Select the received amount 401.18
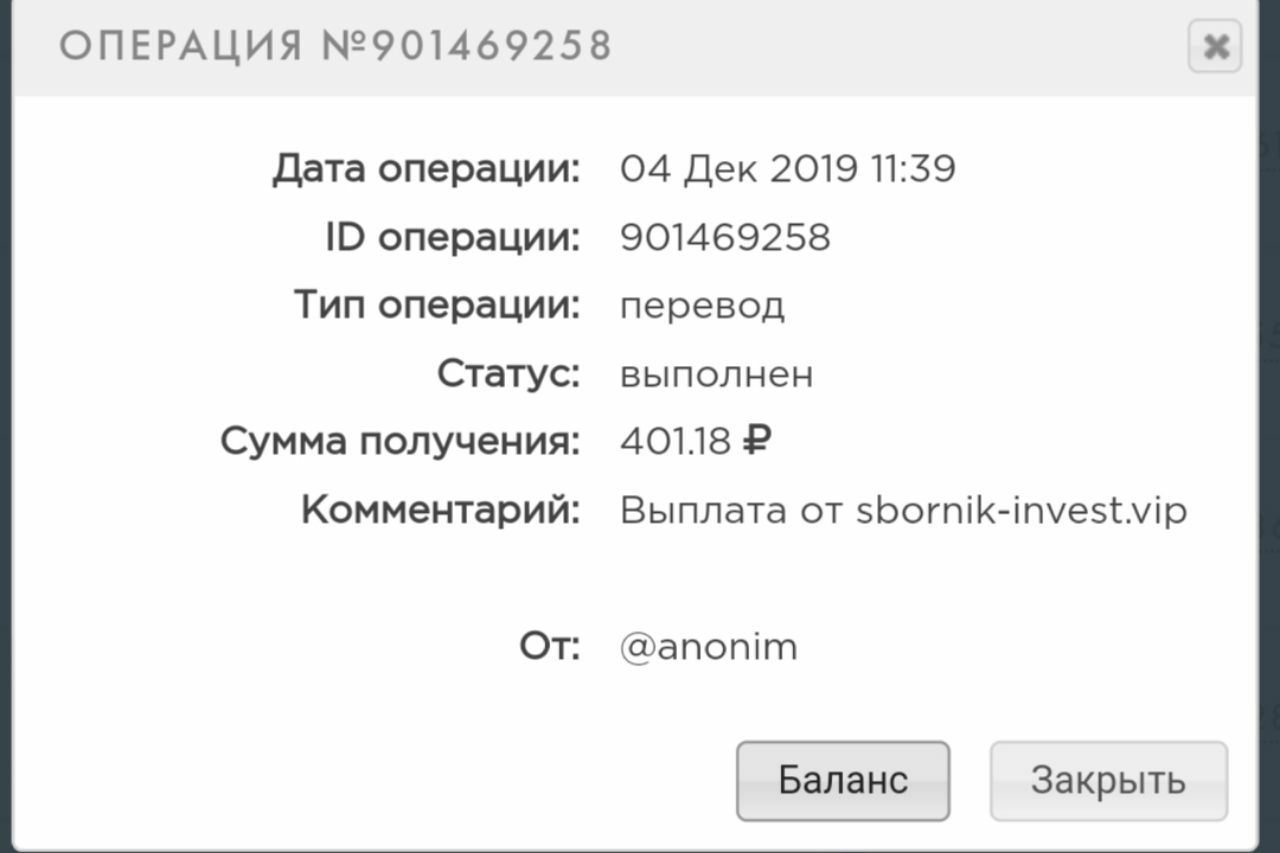Image resolution: width=1280 pixels, height=853 pixels. point(675,441)
